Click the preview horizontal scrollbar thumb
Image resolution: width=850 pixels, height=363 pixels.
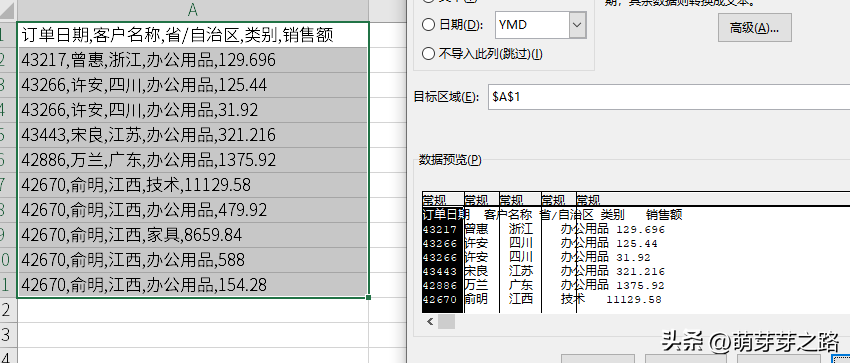[x=446, y=322]
